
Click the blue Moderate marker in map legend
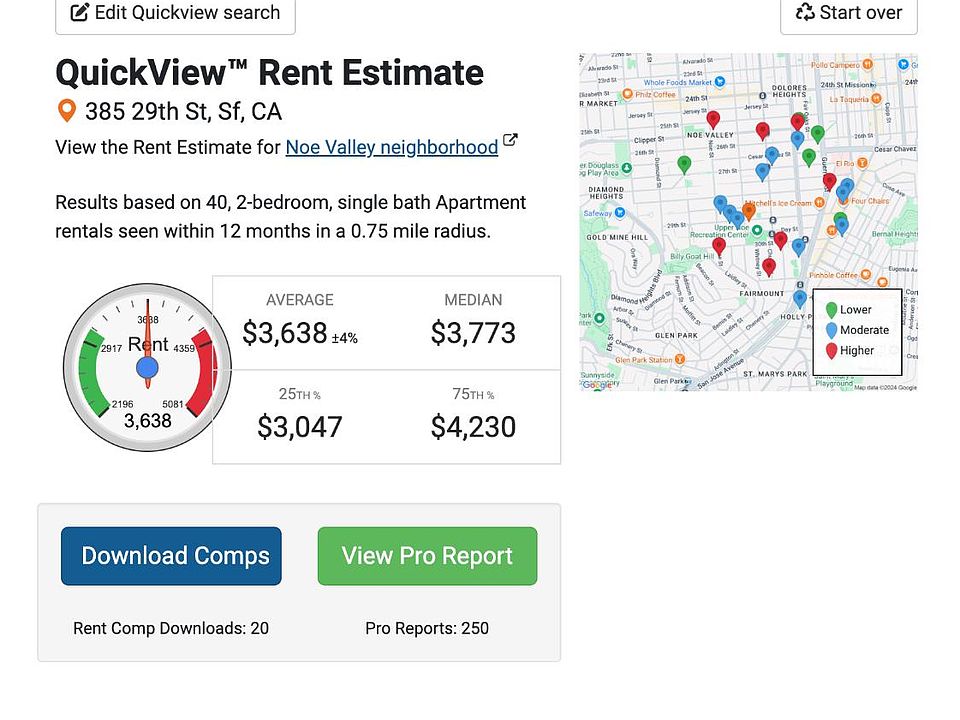(x=831, y=331)
